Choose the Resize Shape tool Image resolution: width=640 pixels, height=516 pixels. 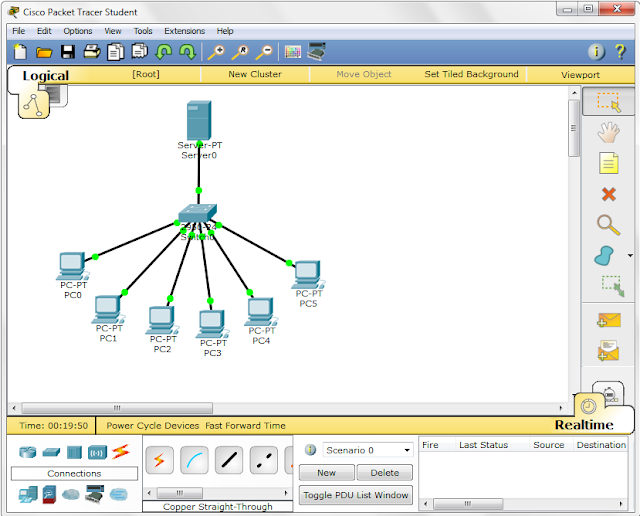coord(613,286)
